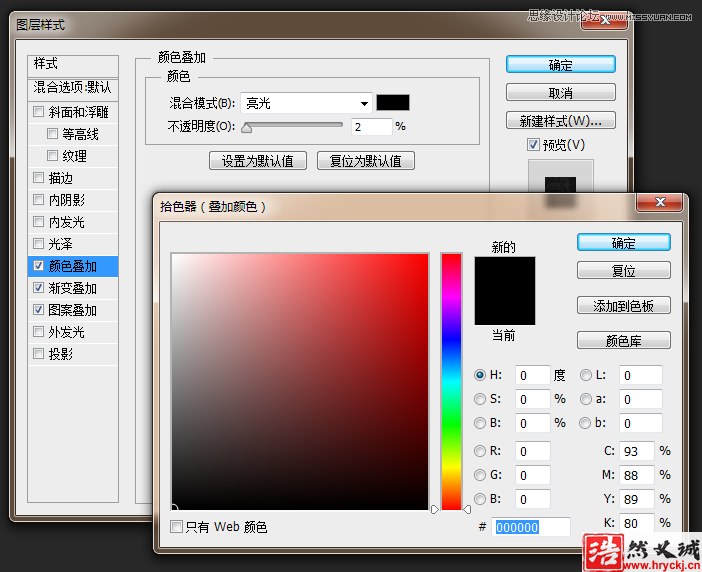
Task: Click the L: value input field
Action: (x=641, y=375)
